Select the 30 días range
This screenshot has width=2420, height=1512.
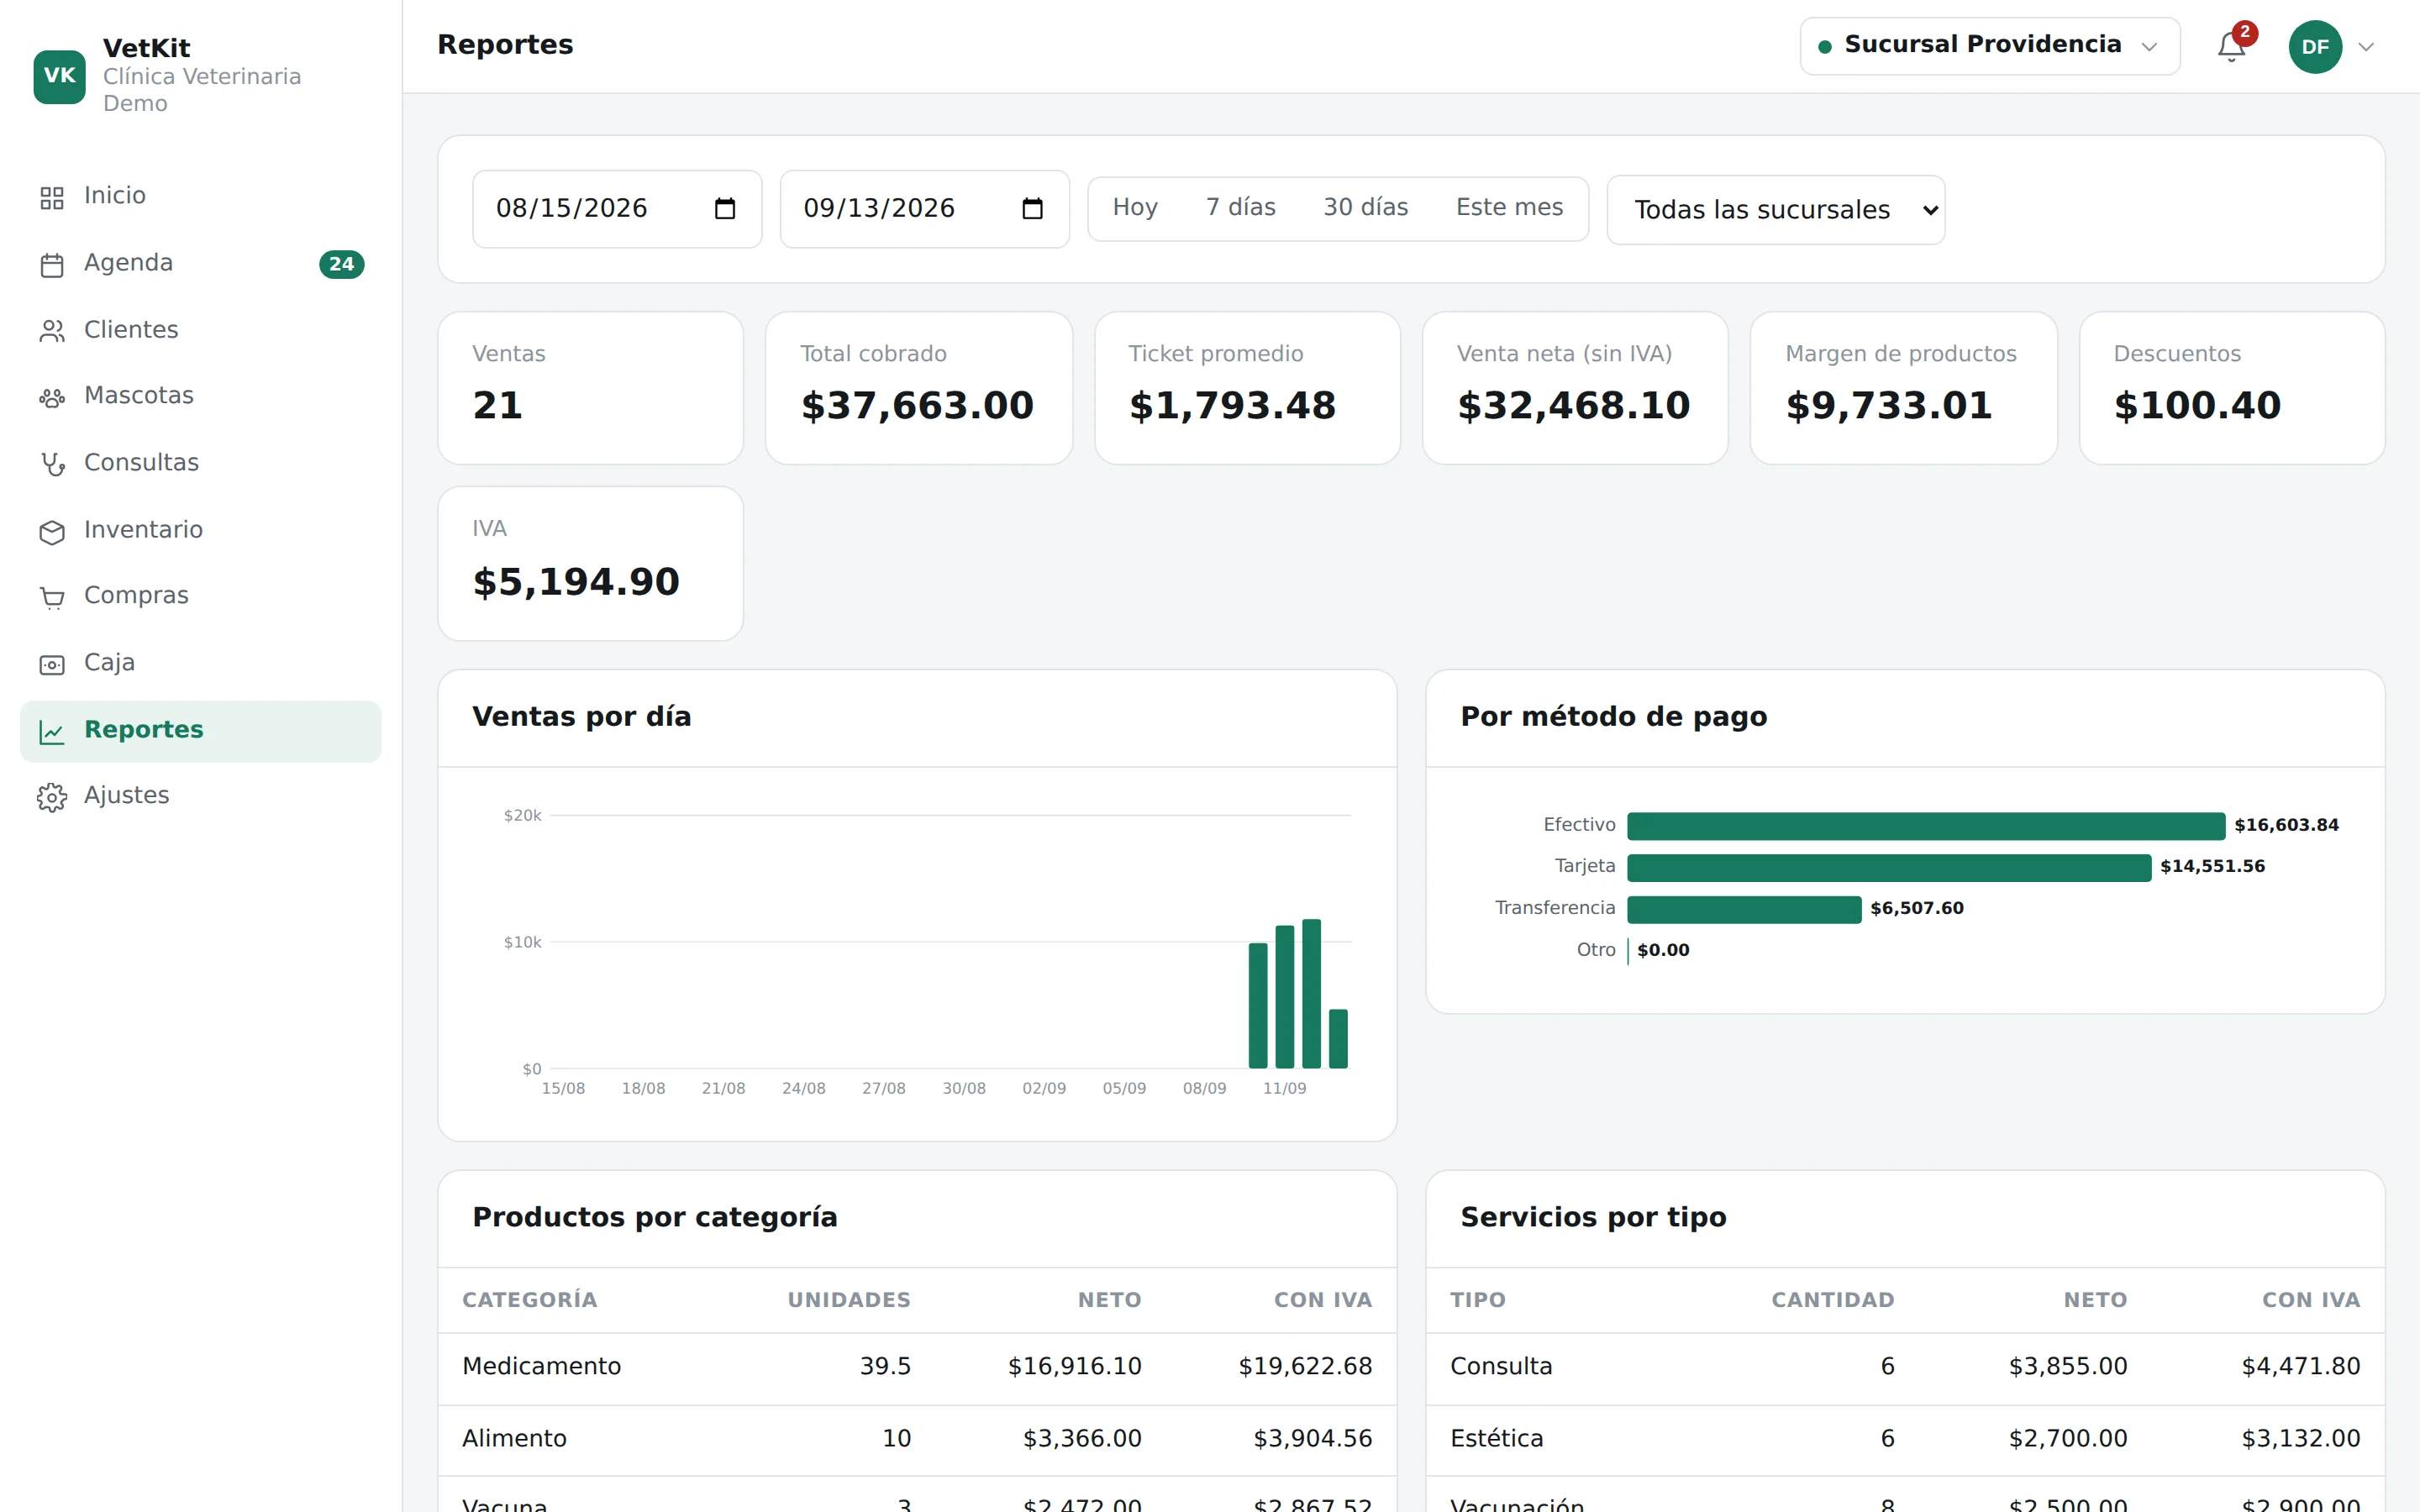1365,207
